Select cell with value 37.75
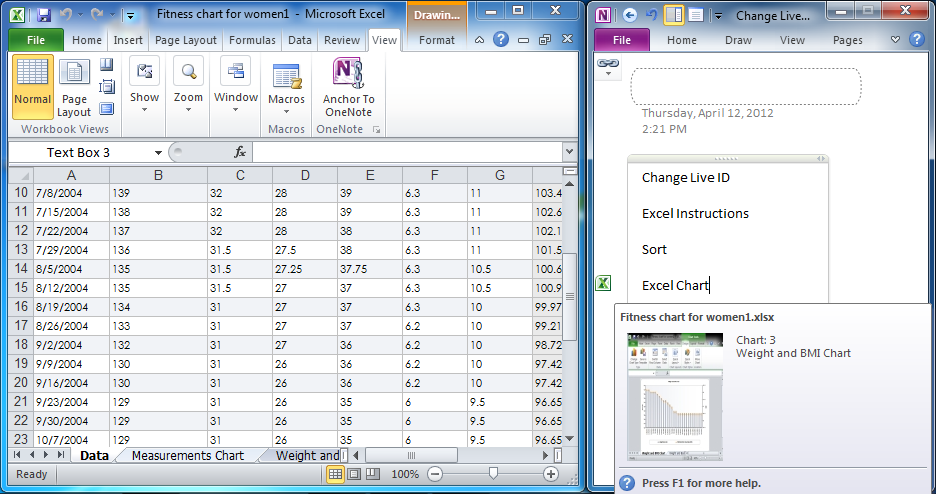Image resolution: width=936 pixels, height=494 pixels. tap(370, 269)
